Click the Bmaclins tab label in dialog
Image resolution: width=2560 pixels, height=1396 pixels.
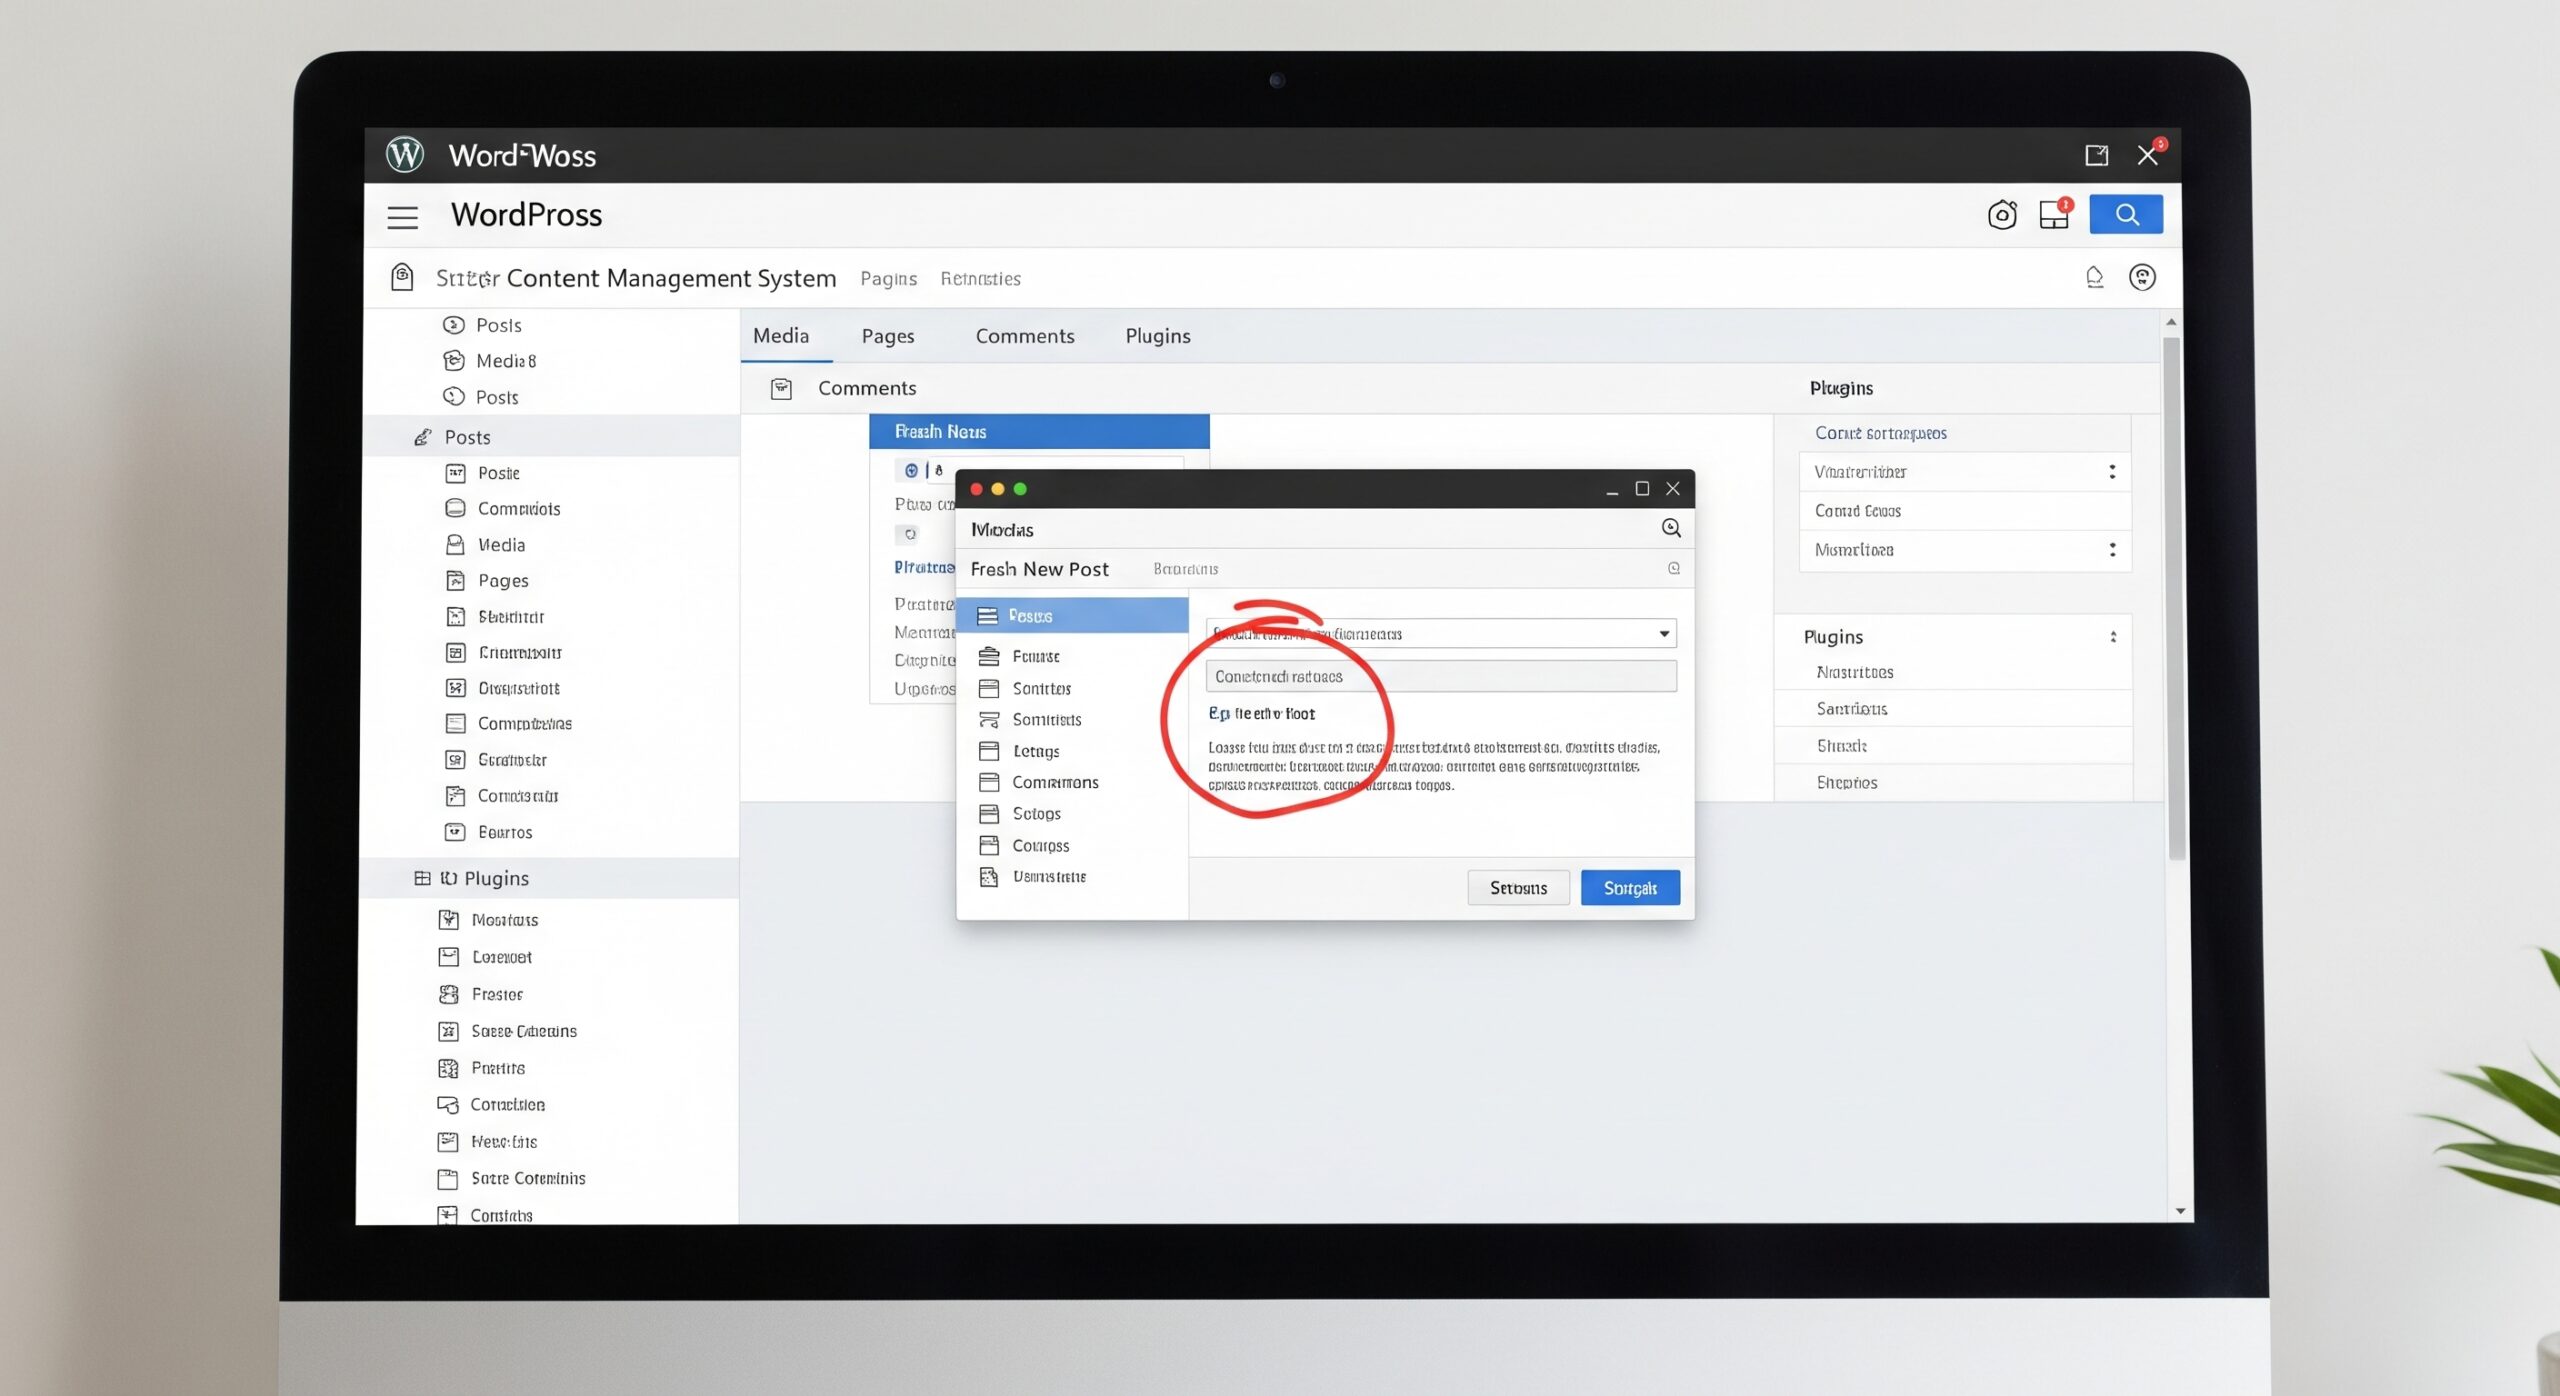coord(1186,569)
